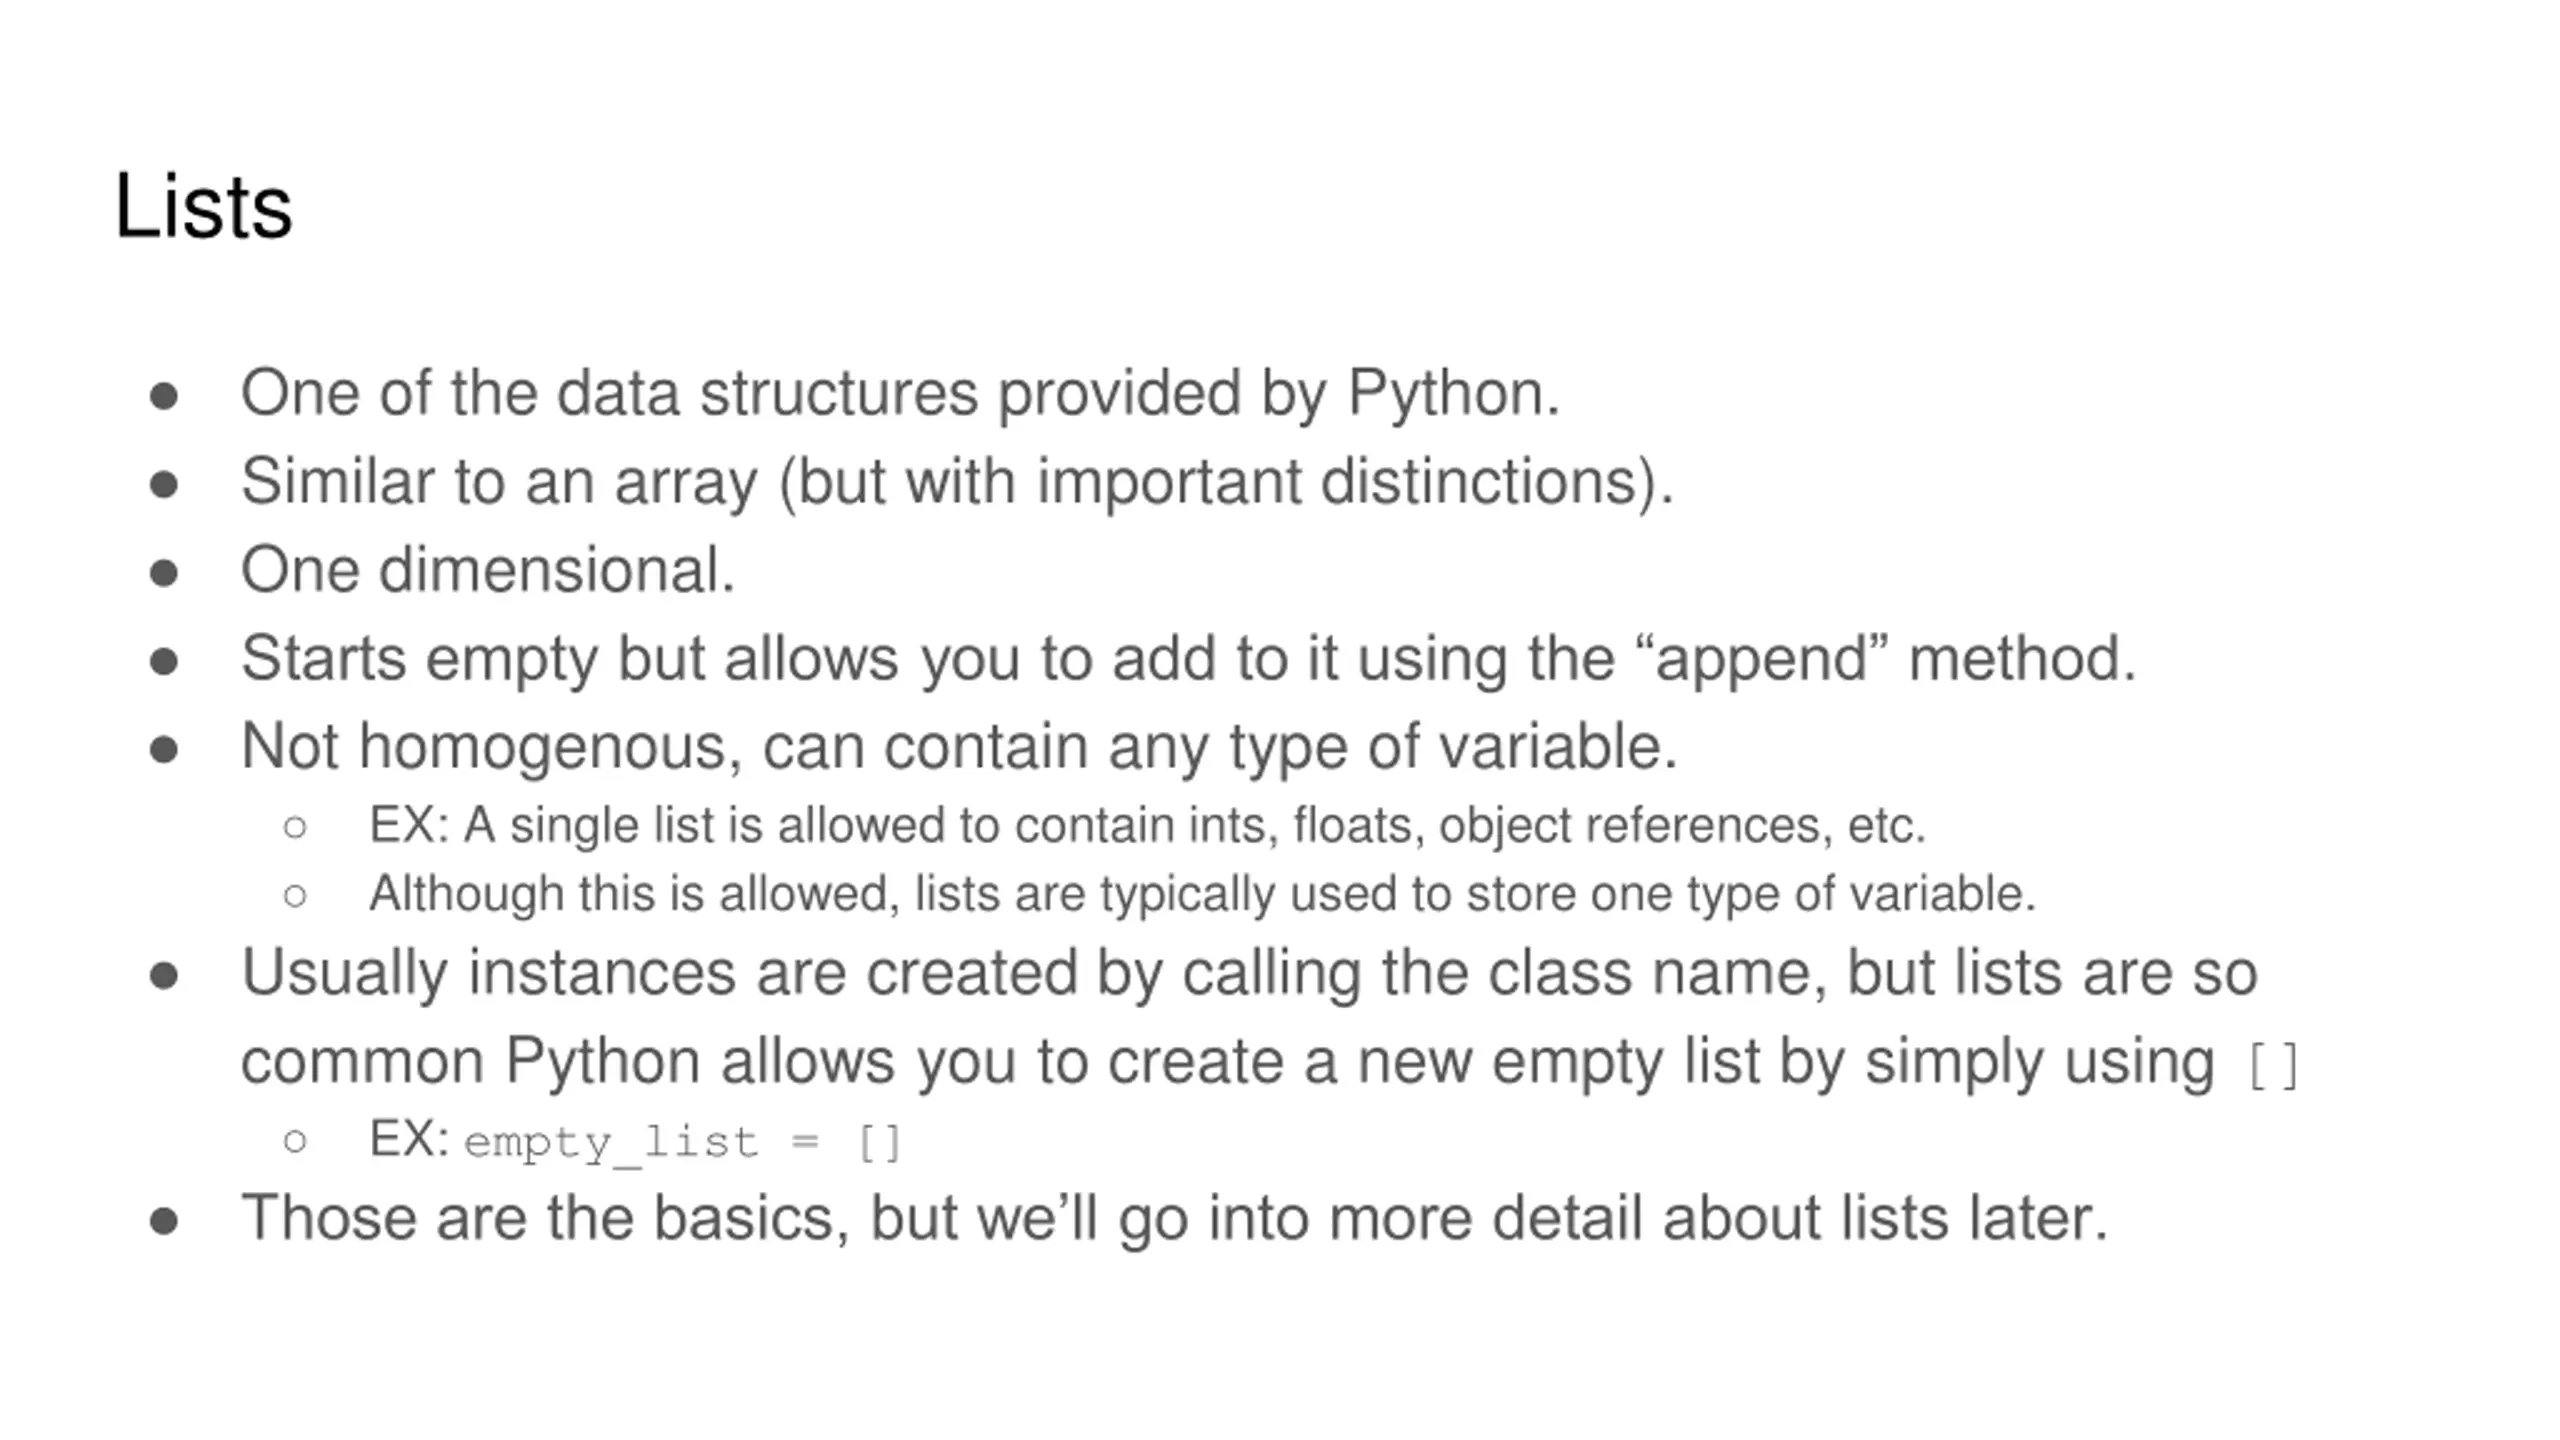Click the slide title "Lists"
This screenshot has width=2560, height=1440.
pos(203,206)
